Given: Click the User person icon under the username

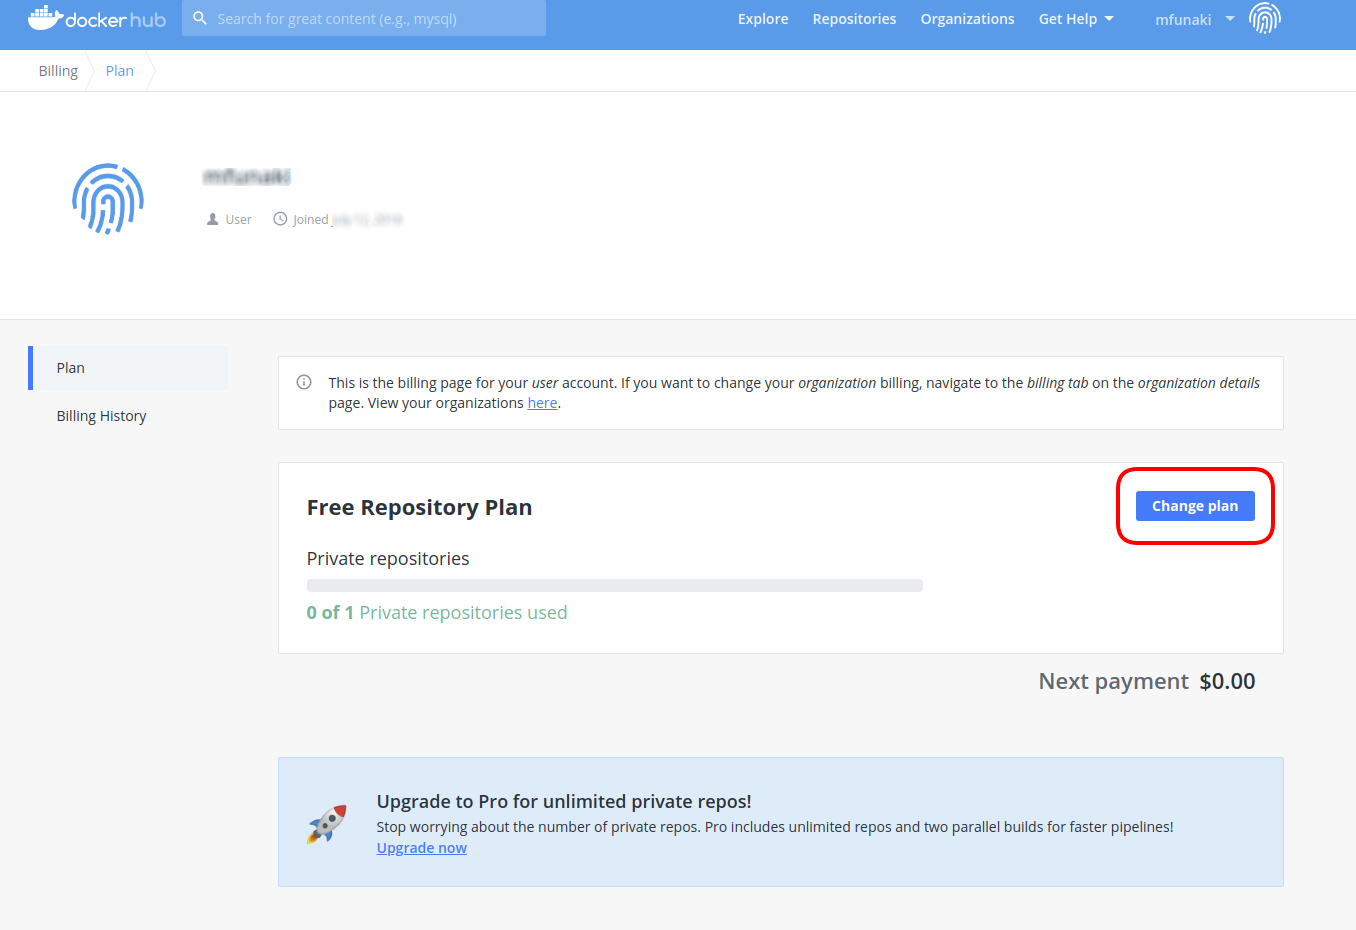Looking at the screenshot, I should tap(211, 218).
